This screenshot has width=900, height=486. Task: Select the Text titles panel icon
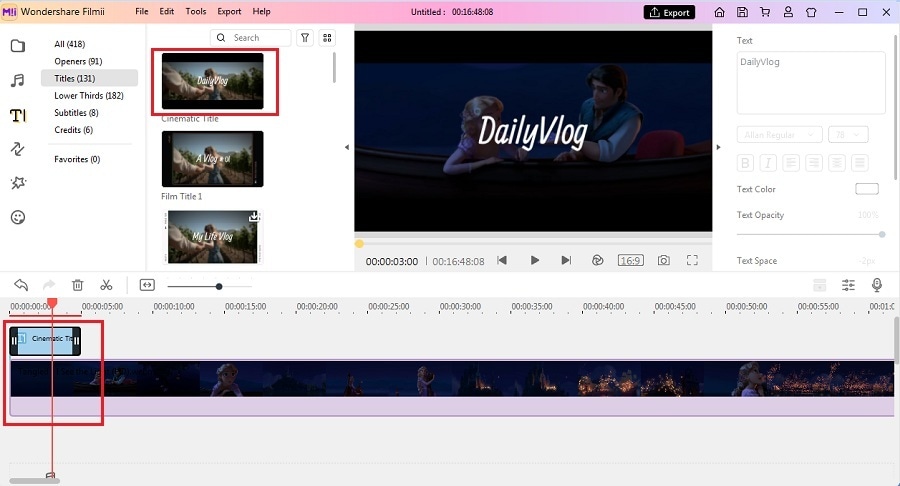point(18,115)
